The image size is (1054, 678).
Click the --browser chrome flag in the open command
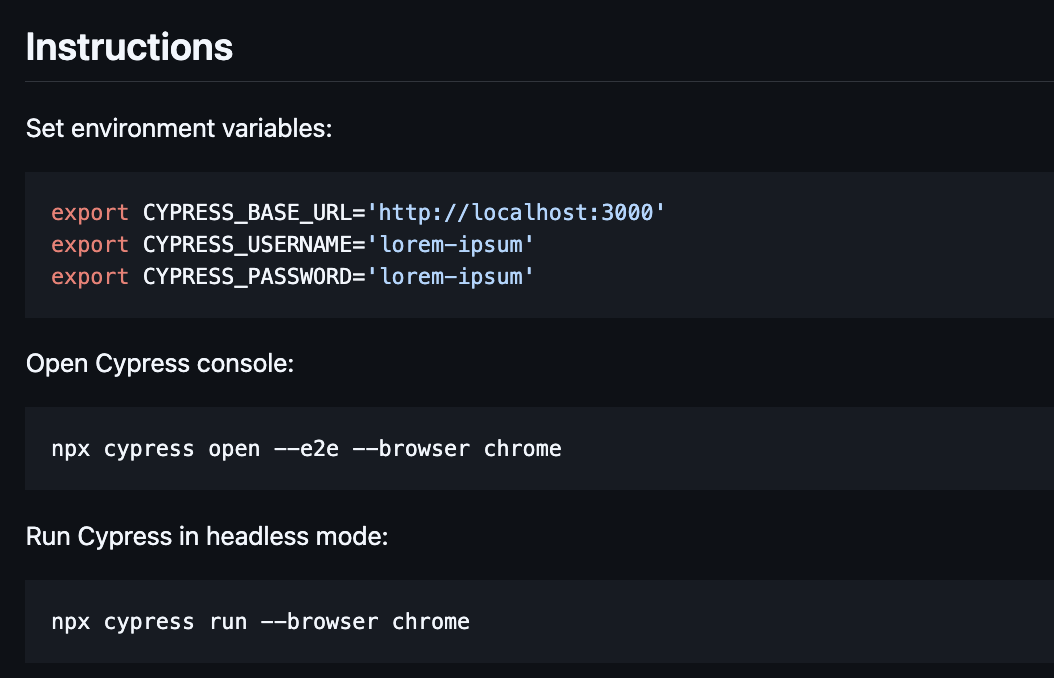[462, 448]
